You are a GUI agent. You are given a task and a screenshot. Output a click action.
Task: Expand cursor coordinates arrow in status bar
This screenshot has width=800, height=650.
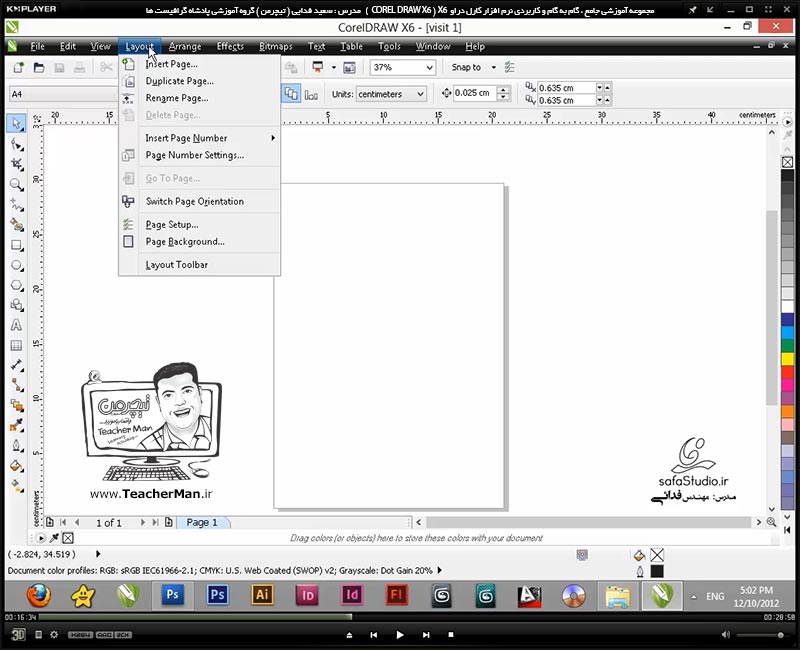tap(98, 554)
